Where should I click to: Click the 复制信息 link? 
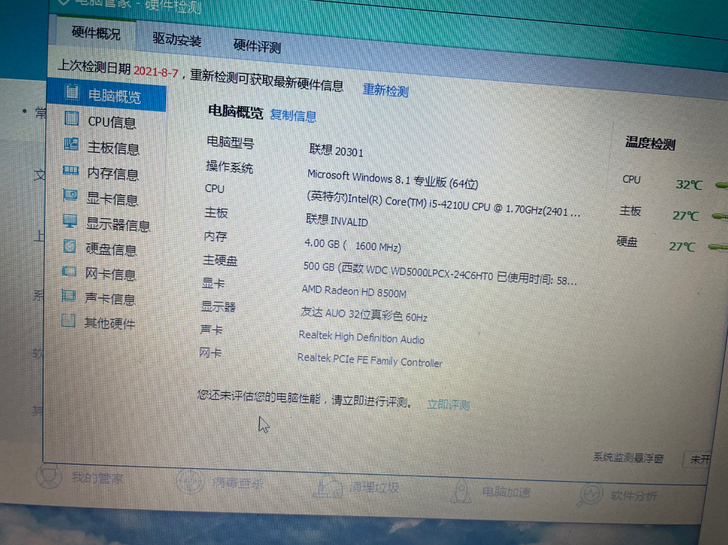(293, 115)
